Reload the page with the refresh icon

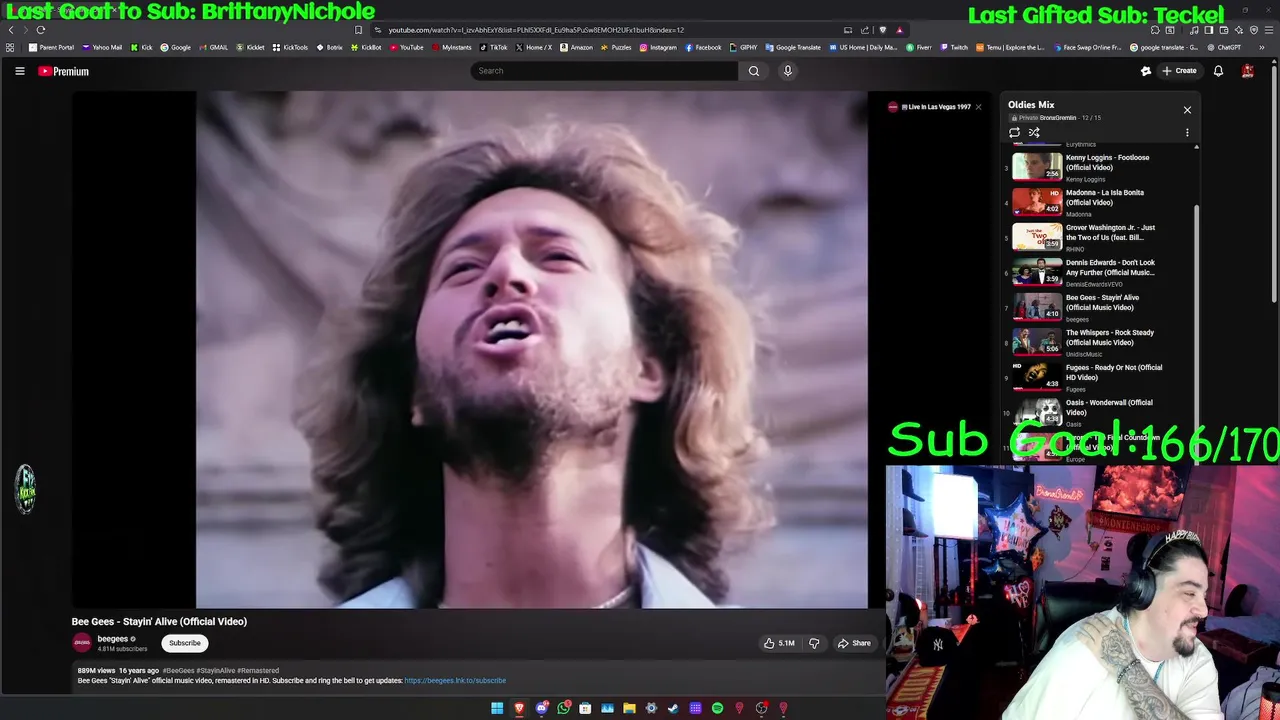pos(41,30)
